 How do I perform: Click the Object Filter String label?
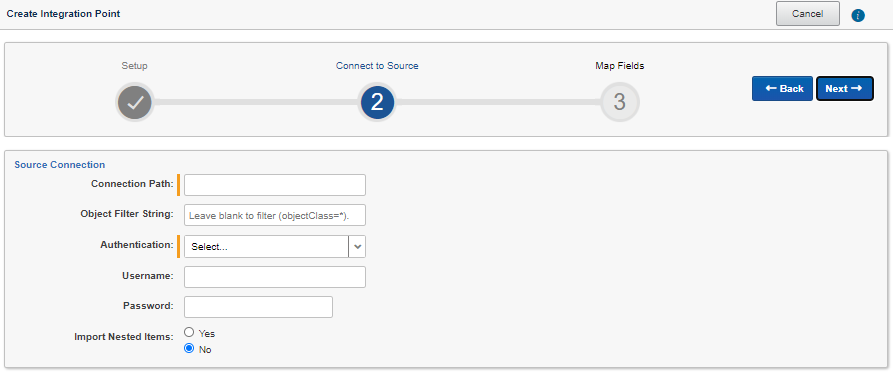[x=127, y=214]
